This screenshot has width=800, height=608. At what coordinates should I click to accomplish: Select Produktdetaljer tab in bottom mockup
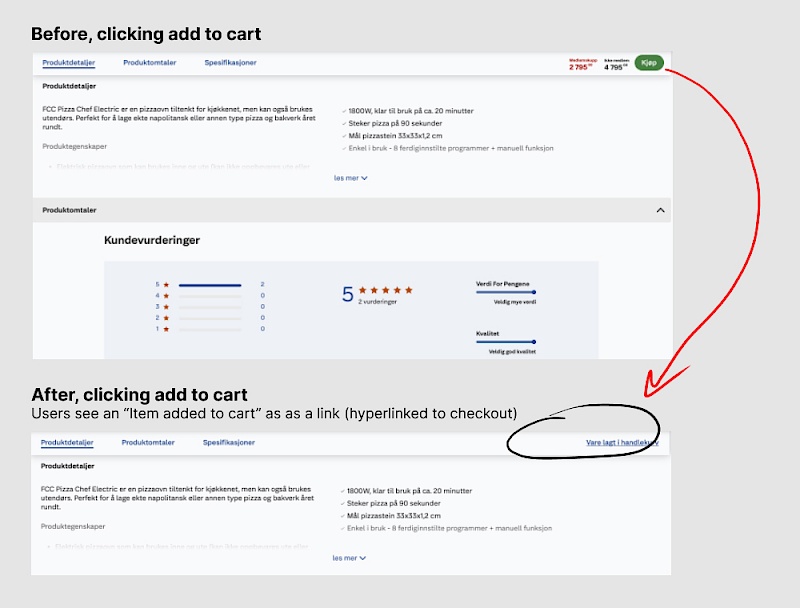pos(67,443)
